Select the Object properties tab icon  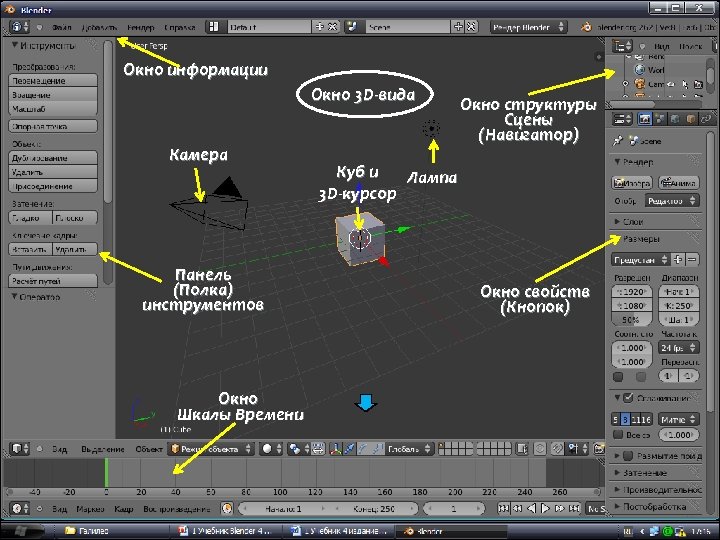690,119
